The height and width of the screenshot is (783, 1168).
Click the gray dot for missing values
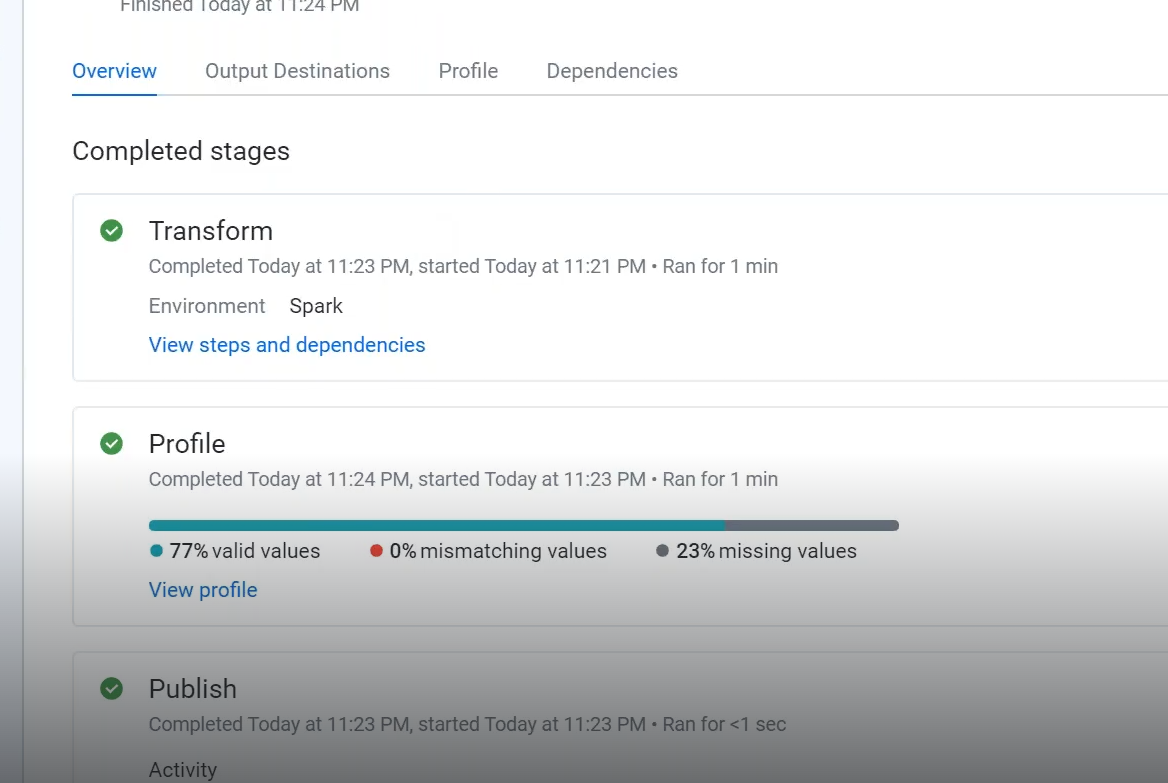(663, 551)
